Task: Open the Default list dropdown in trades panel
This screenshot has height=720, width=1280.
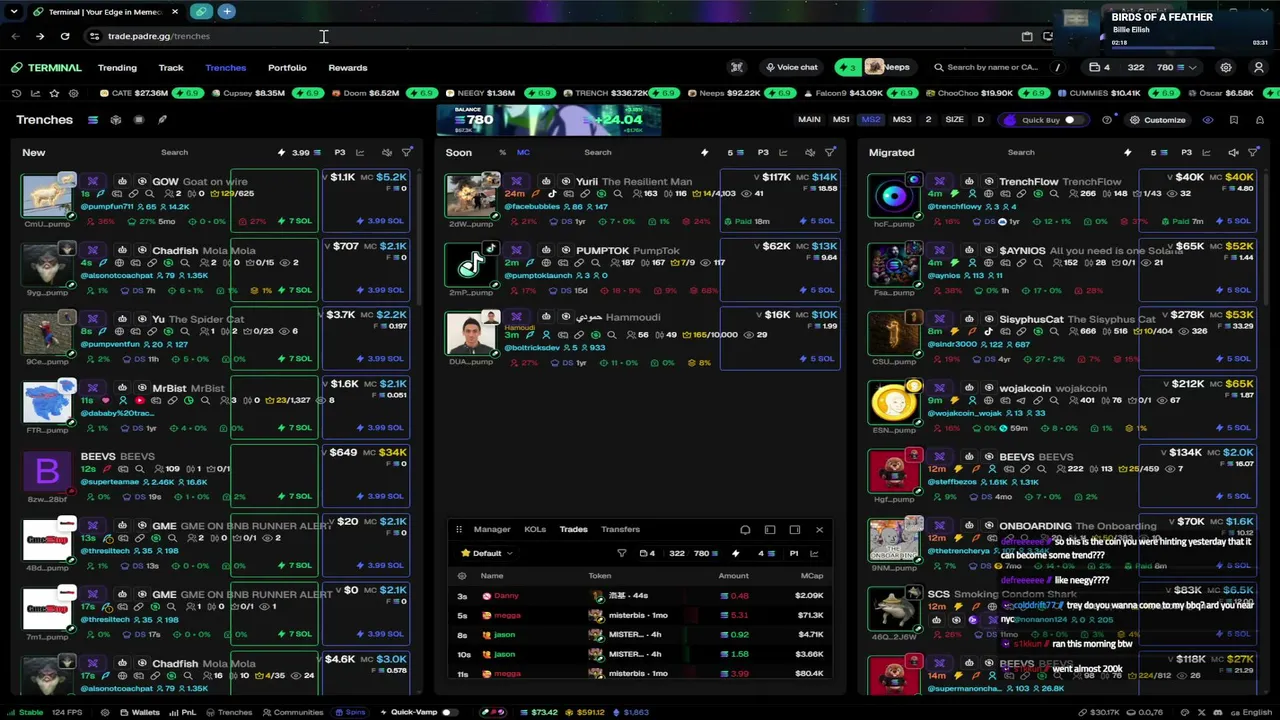Action: click(x=487, y=553)
